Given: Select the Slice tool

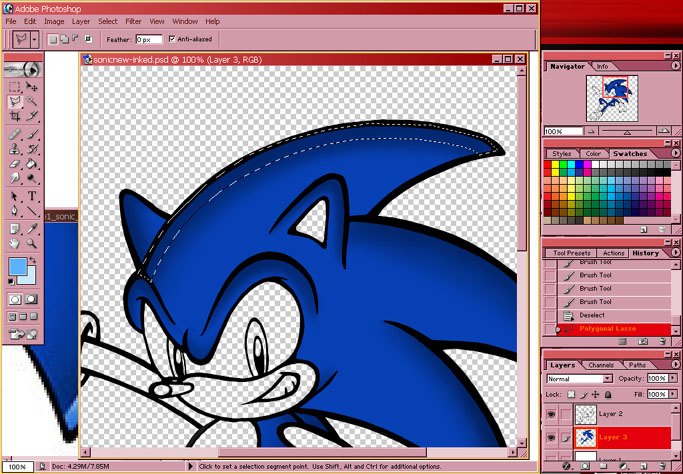Looking at the screenshot, I should point(31,116).
